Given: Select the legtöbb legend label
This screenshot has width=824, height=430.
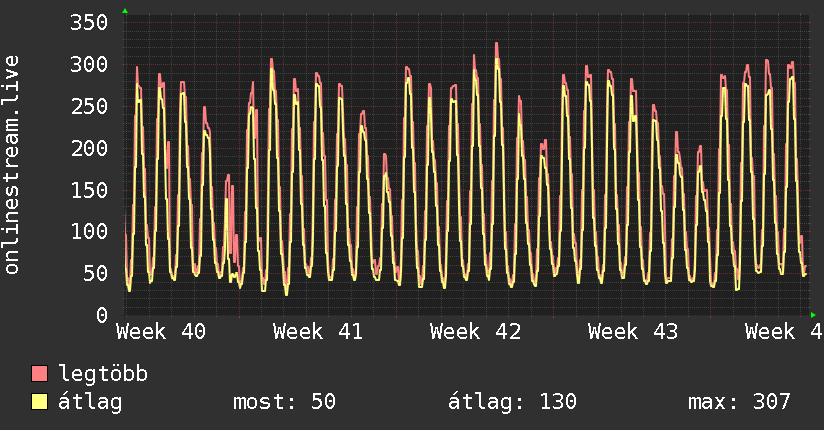Looking at the screenshot, I should coord(103,373).
